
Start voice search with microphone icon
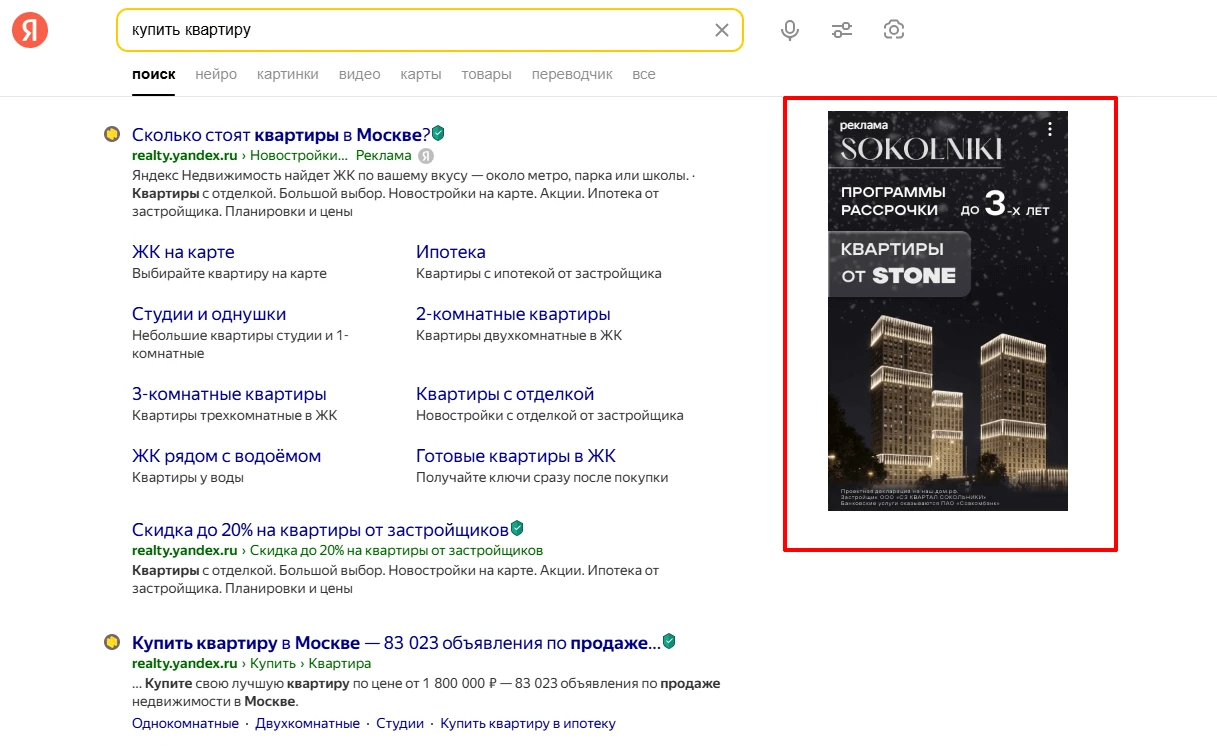pyautogui.click(x=790, y=30)
